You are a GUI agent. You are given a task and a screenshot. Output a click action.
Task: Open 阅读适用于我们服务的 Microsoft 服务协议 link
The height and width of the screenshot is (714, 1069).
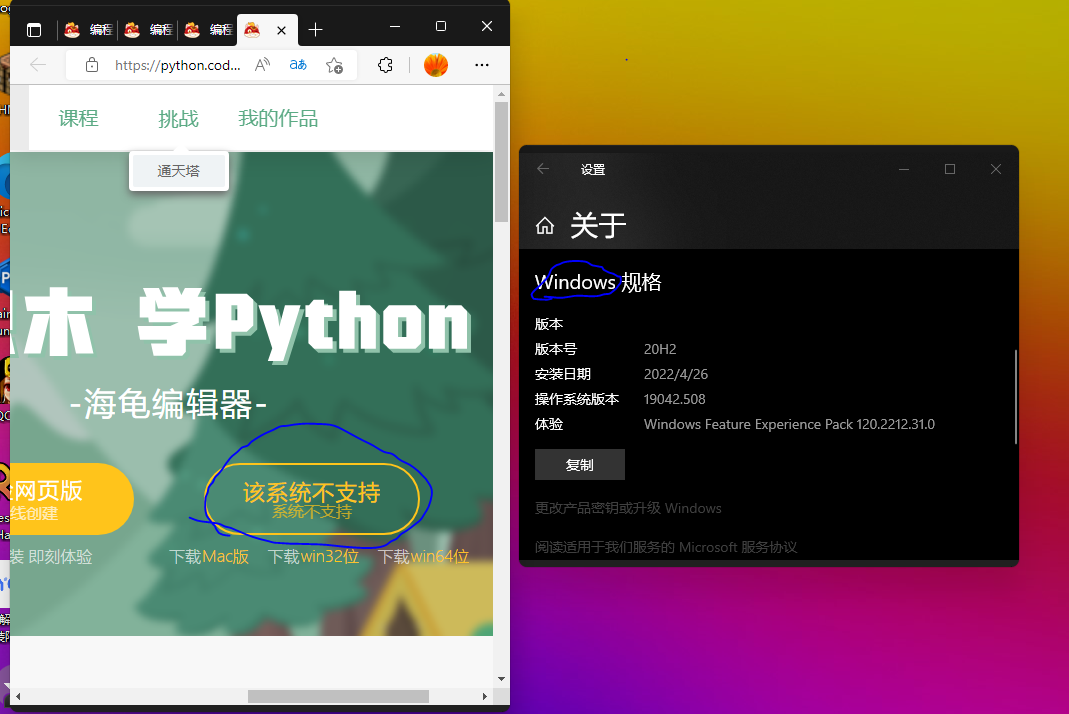[666, 547]
